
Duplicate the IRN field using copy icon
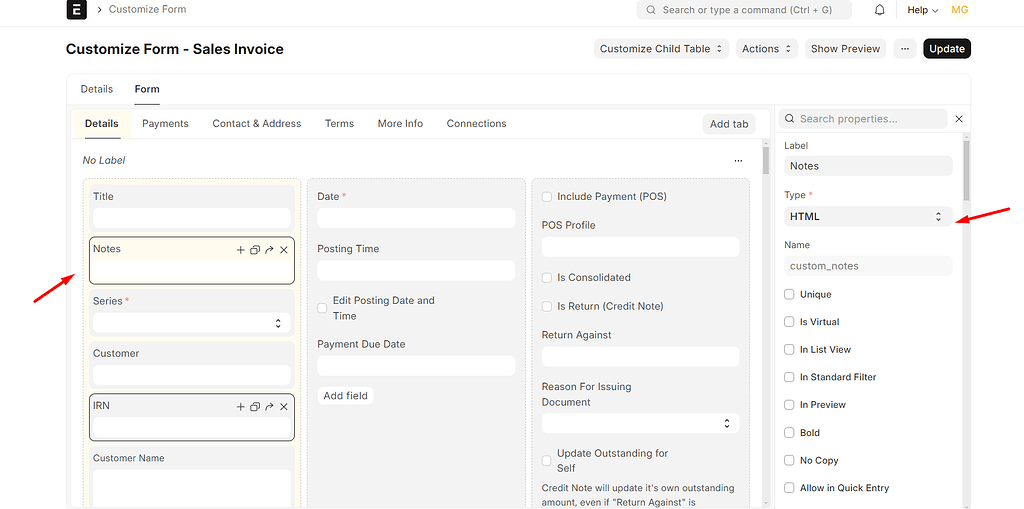point(255,406)
